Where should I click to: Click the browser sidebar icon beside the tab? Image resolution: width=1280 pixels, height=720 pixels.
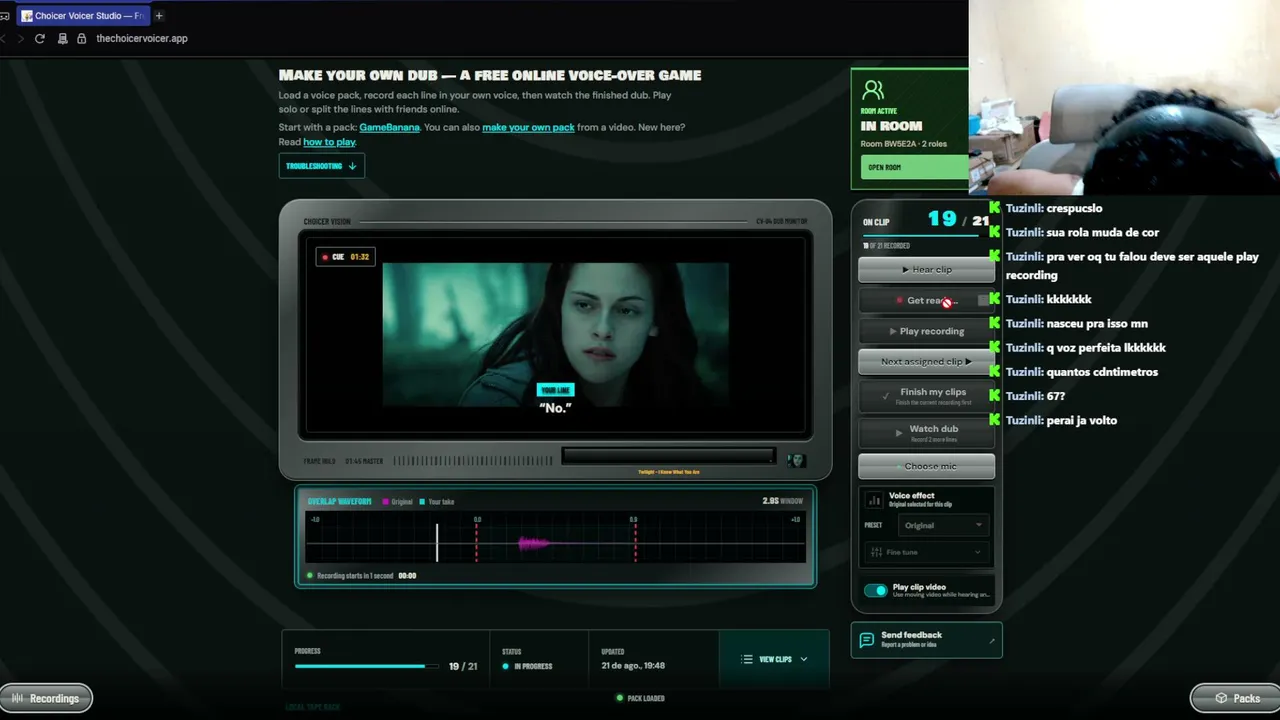pyautogui.click(x=4, y=15)
